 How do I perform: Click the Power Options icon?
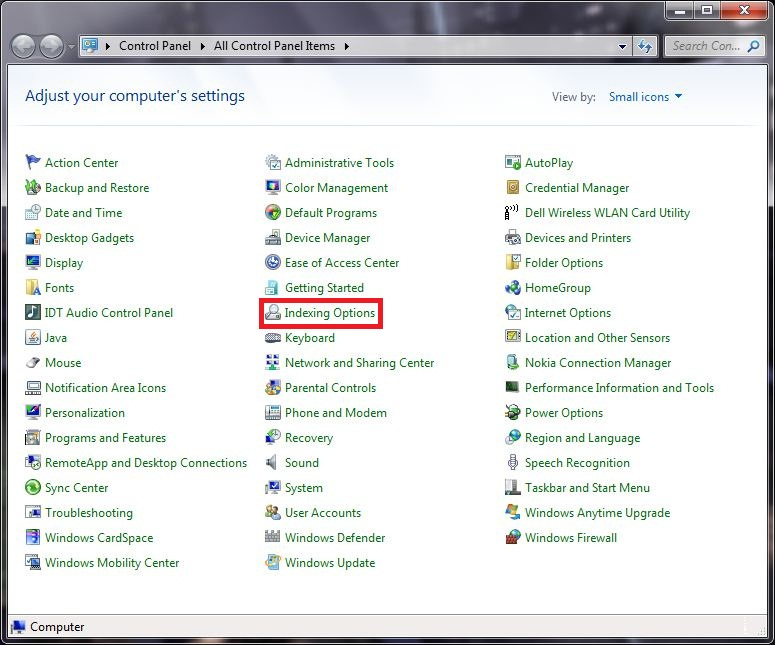[513, 412]
